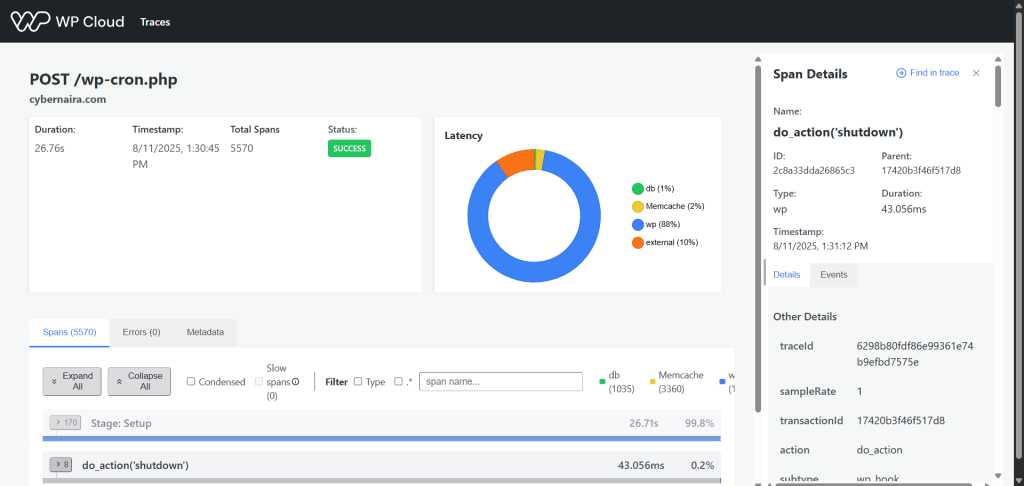Click the sampleRate value 1

[859, 391]
